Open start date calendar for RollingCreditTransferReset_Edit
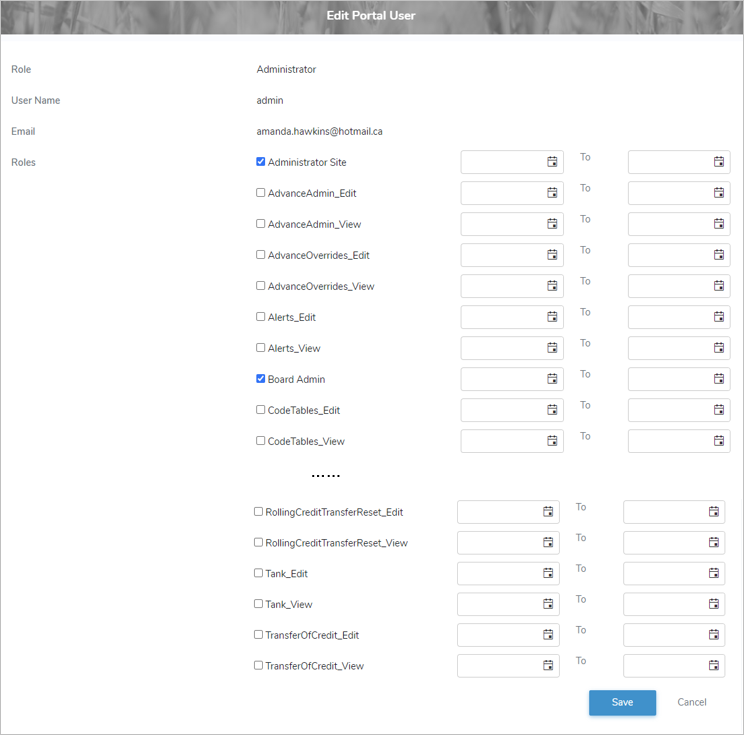Screen dimensions: 744x735 (x=548, y=512)
